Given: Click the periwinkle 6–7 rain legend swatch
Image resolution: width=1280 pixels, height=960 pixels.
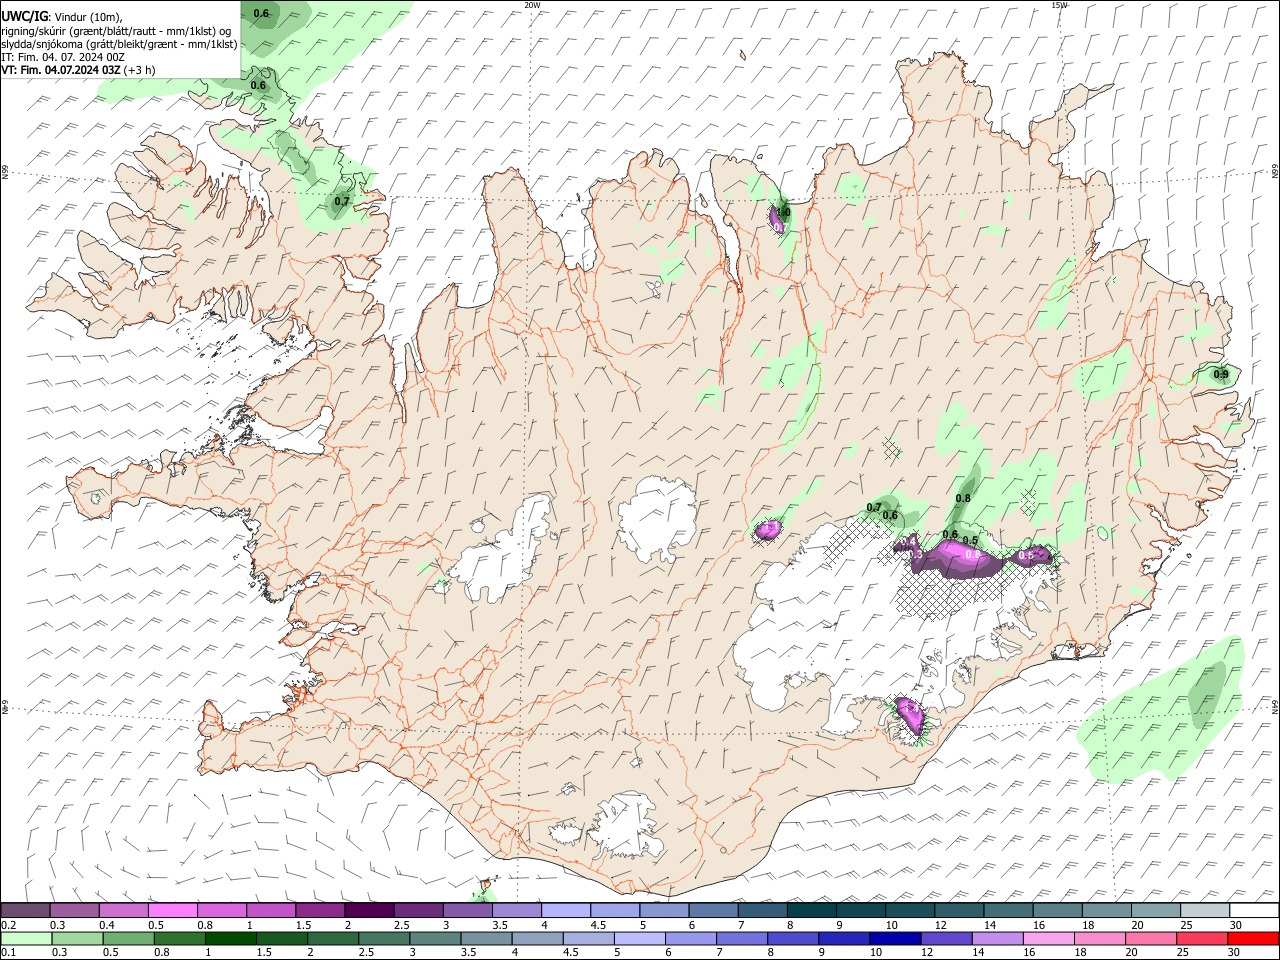Looking at the screenshot, I should pos(690,938).
